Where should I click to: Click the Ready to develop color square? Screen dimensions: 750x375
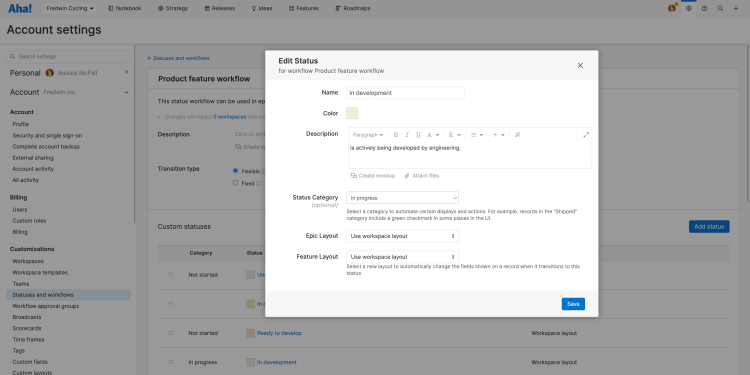click(x=250, y=333)
